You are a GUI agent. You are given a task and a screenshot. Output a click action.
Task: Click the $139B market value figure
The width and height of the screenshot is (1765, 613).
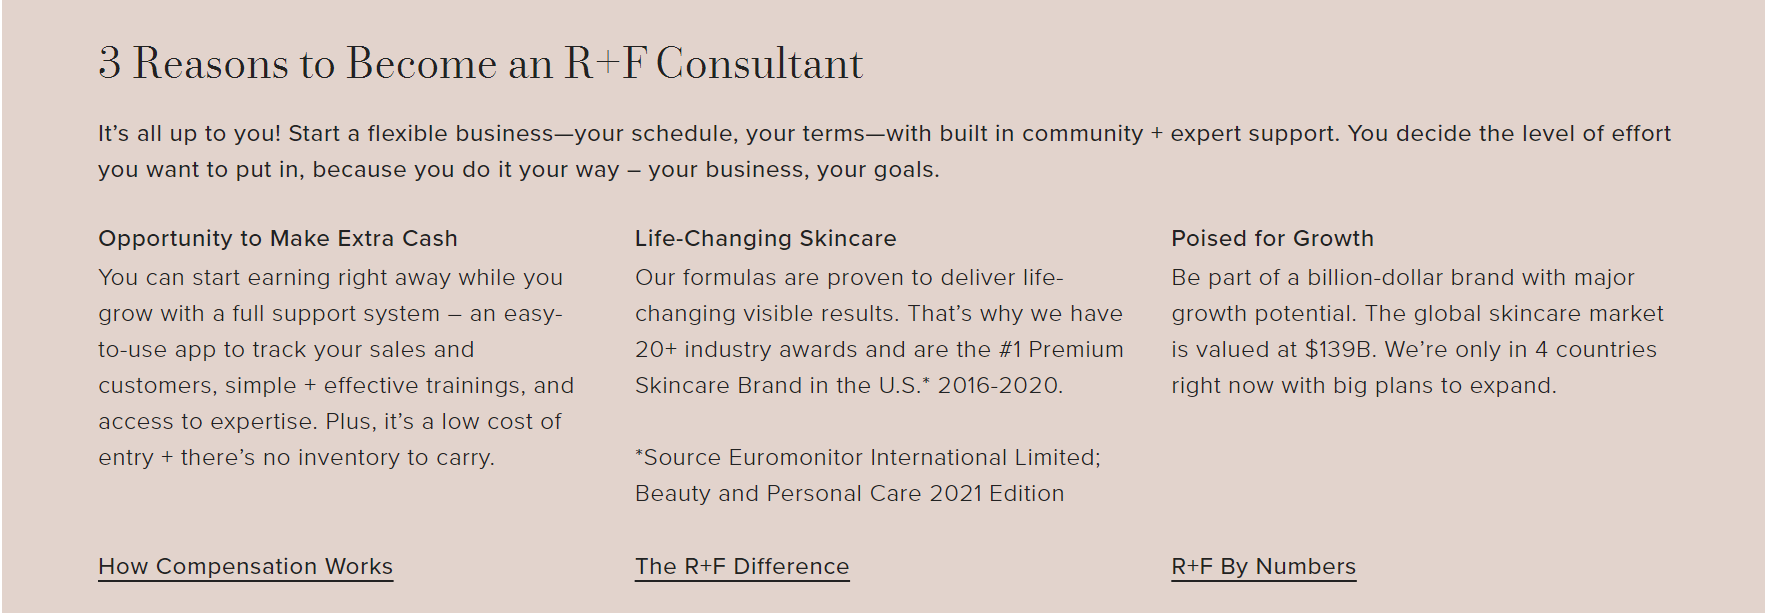pos(1338,349)
